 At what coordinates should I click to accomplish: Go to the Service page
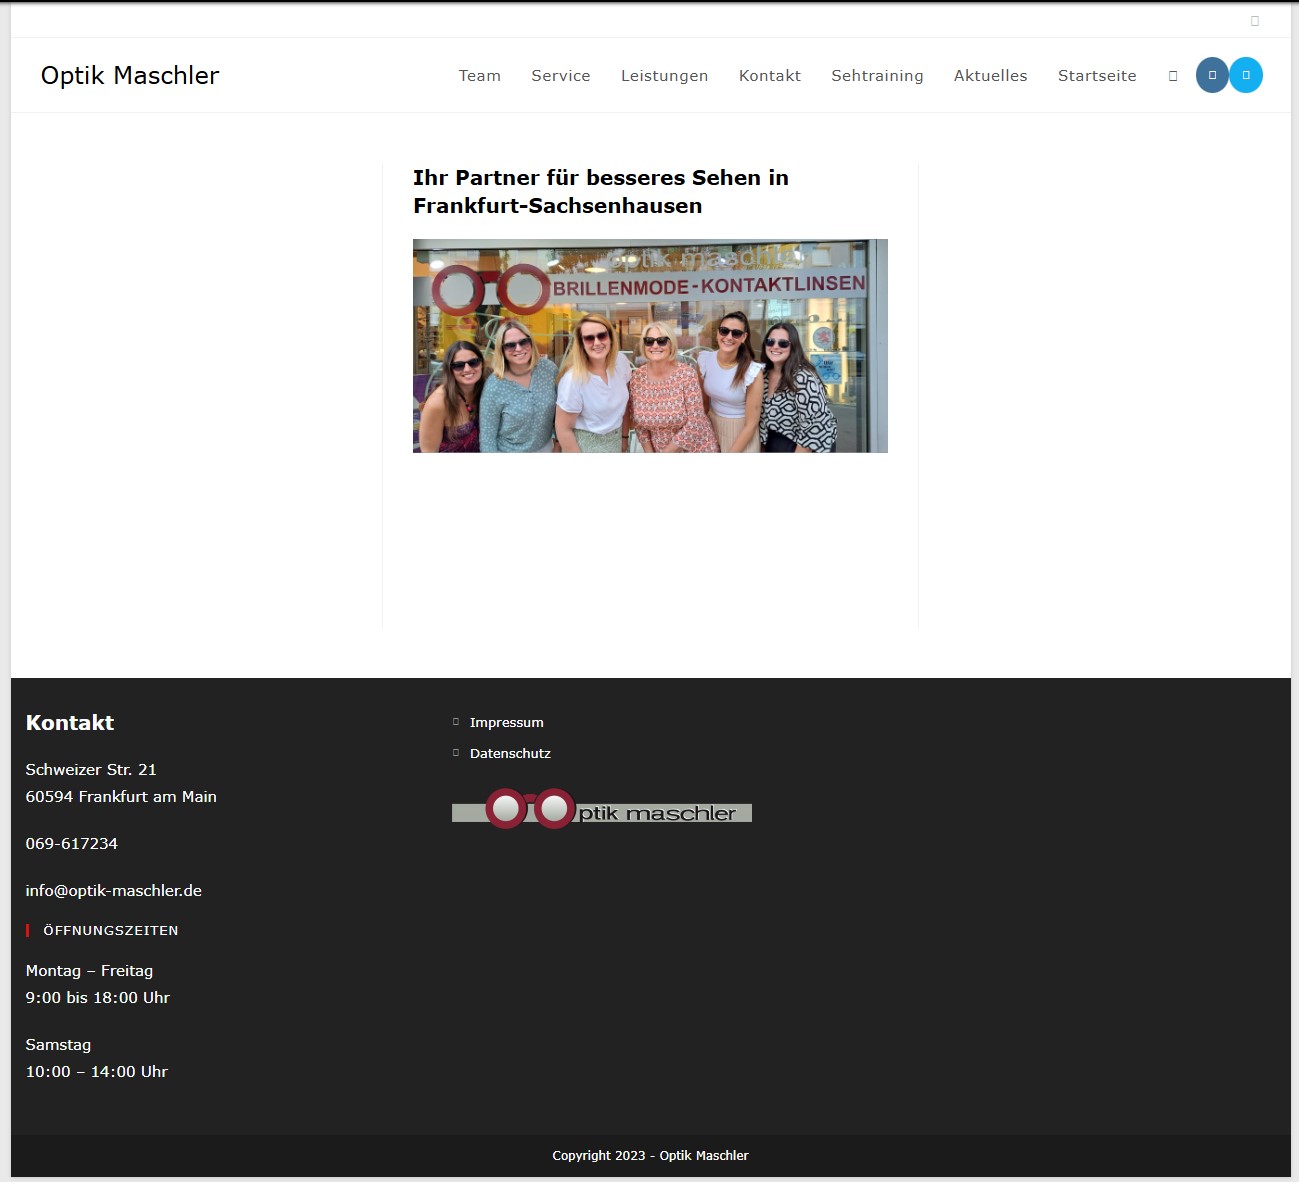pyautogui.click(x=560, y=76)
